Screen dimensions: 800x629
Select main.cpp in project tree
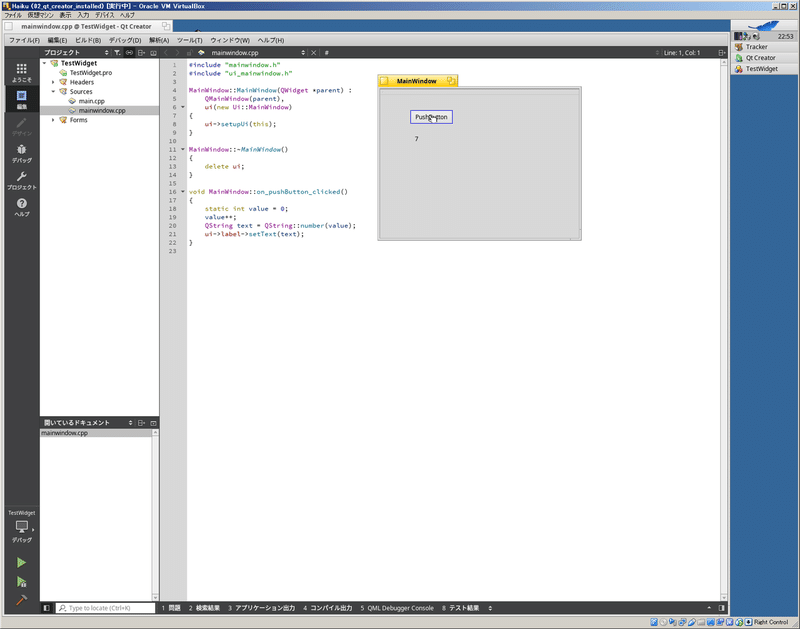[91, 101]
